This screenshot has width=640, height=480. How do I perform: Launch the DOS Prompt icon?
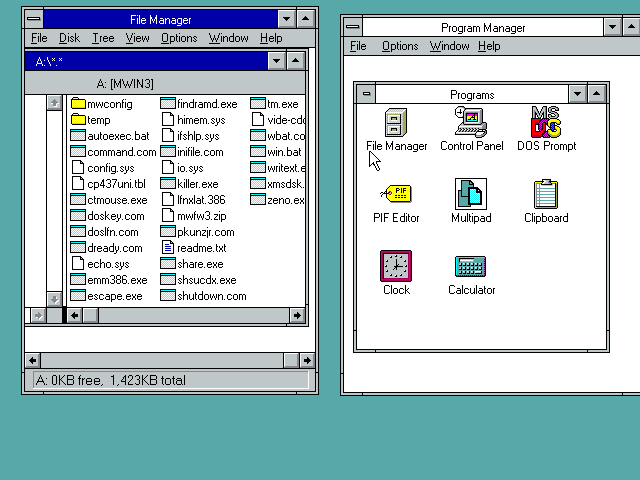pyautogui.click(x=546, y=123)
